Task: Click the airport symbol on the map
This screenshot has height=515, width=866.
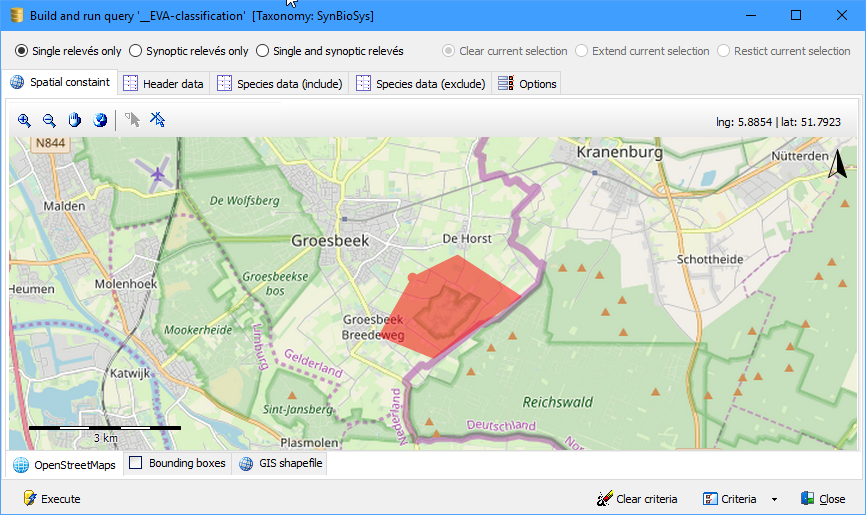Action: (158, 176)
